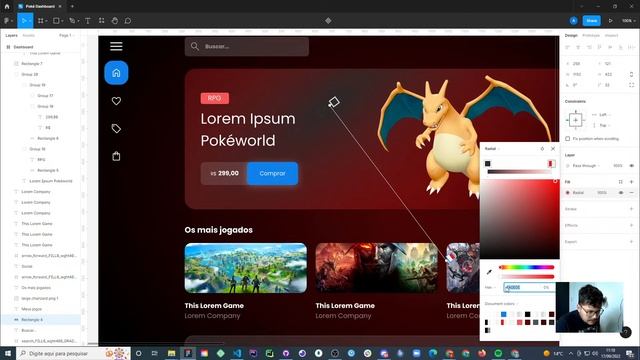This screenshot has width=640, height=360.
Task: Remove the Radial fill with minus
Action: click(x=631, y=193)
